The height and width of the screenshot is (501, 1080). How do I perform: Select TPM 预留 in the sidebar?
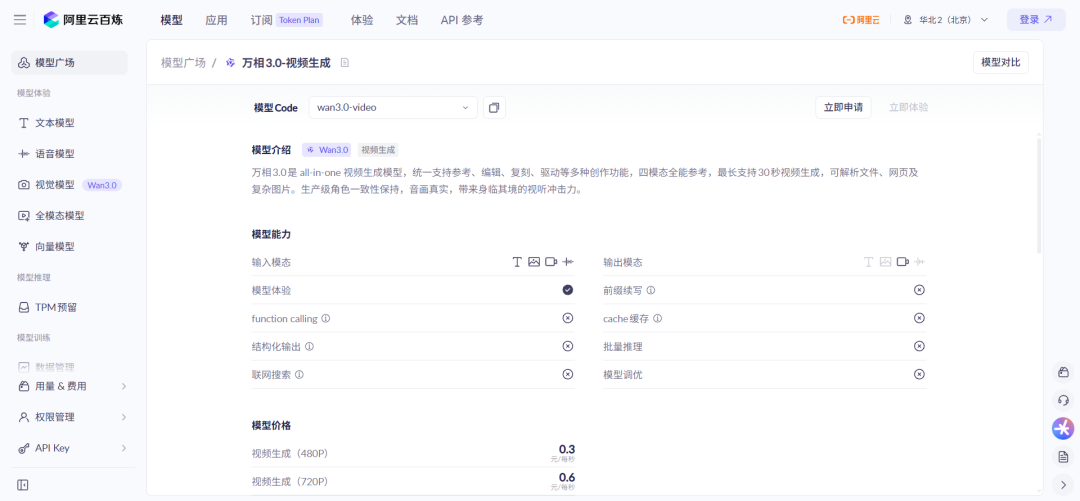point(70,307)
